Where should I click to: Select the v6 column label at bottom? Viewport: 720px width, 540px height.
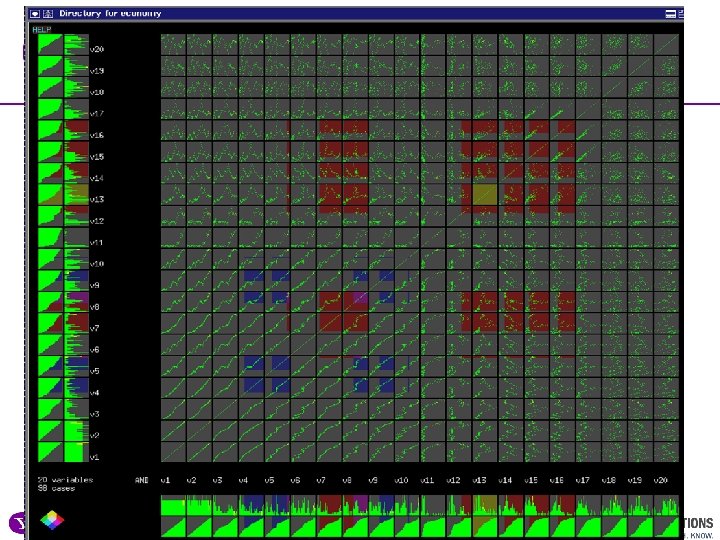click(295, 480)
